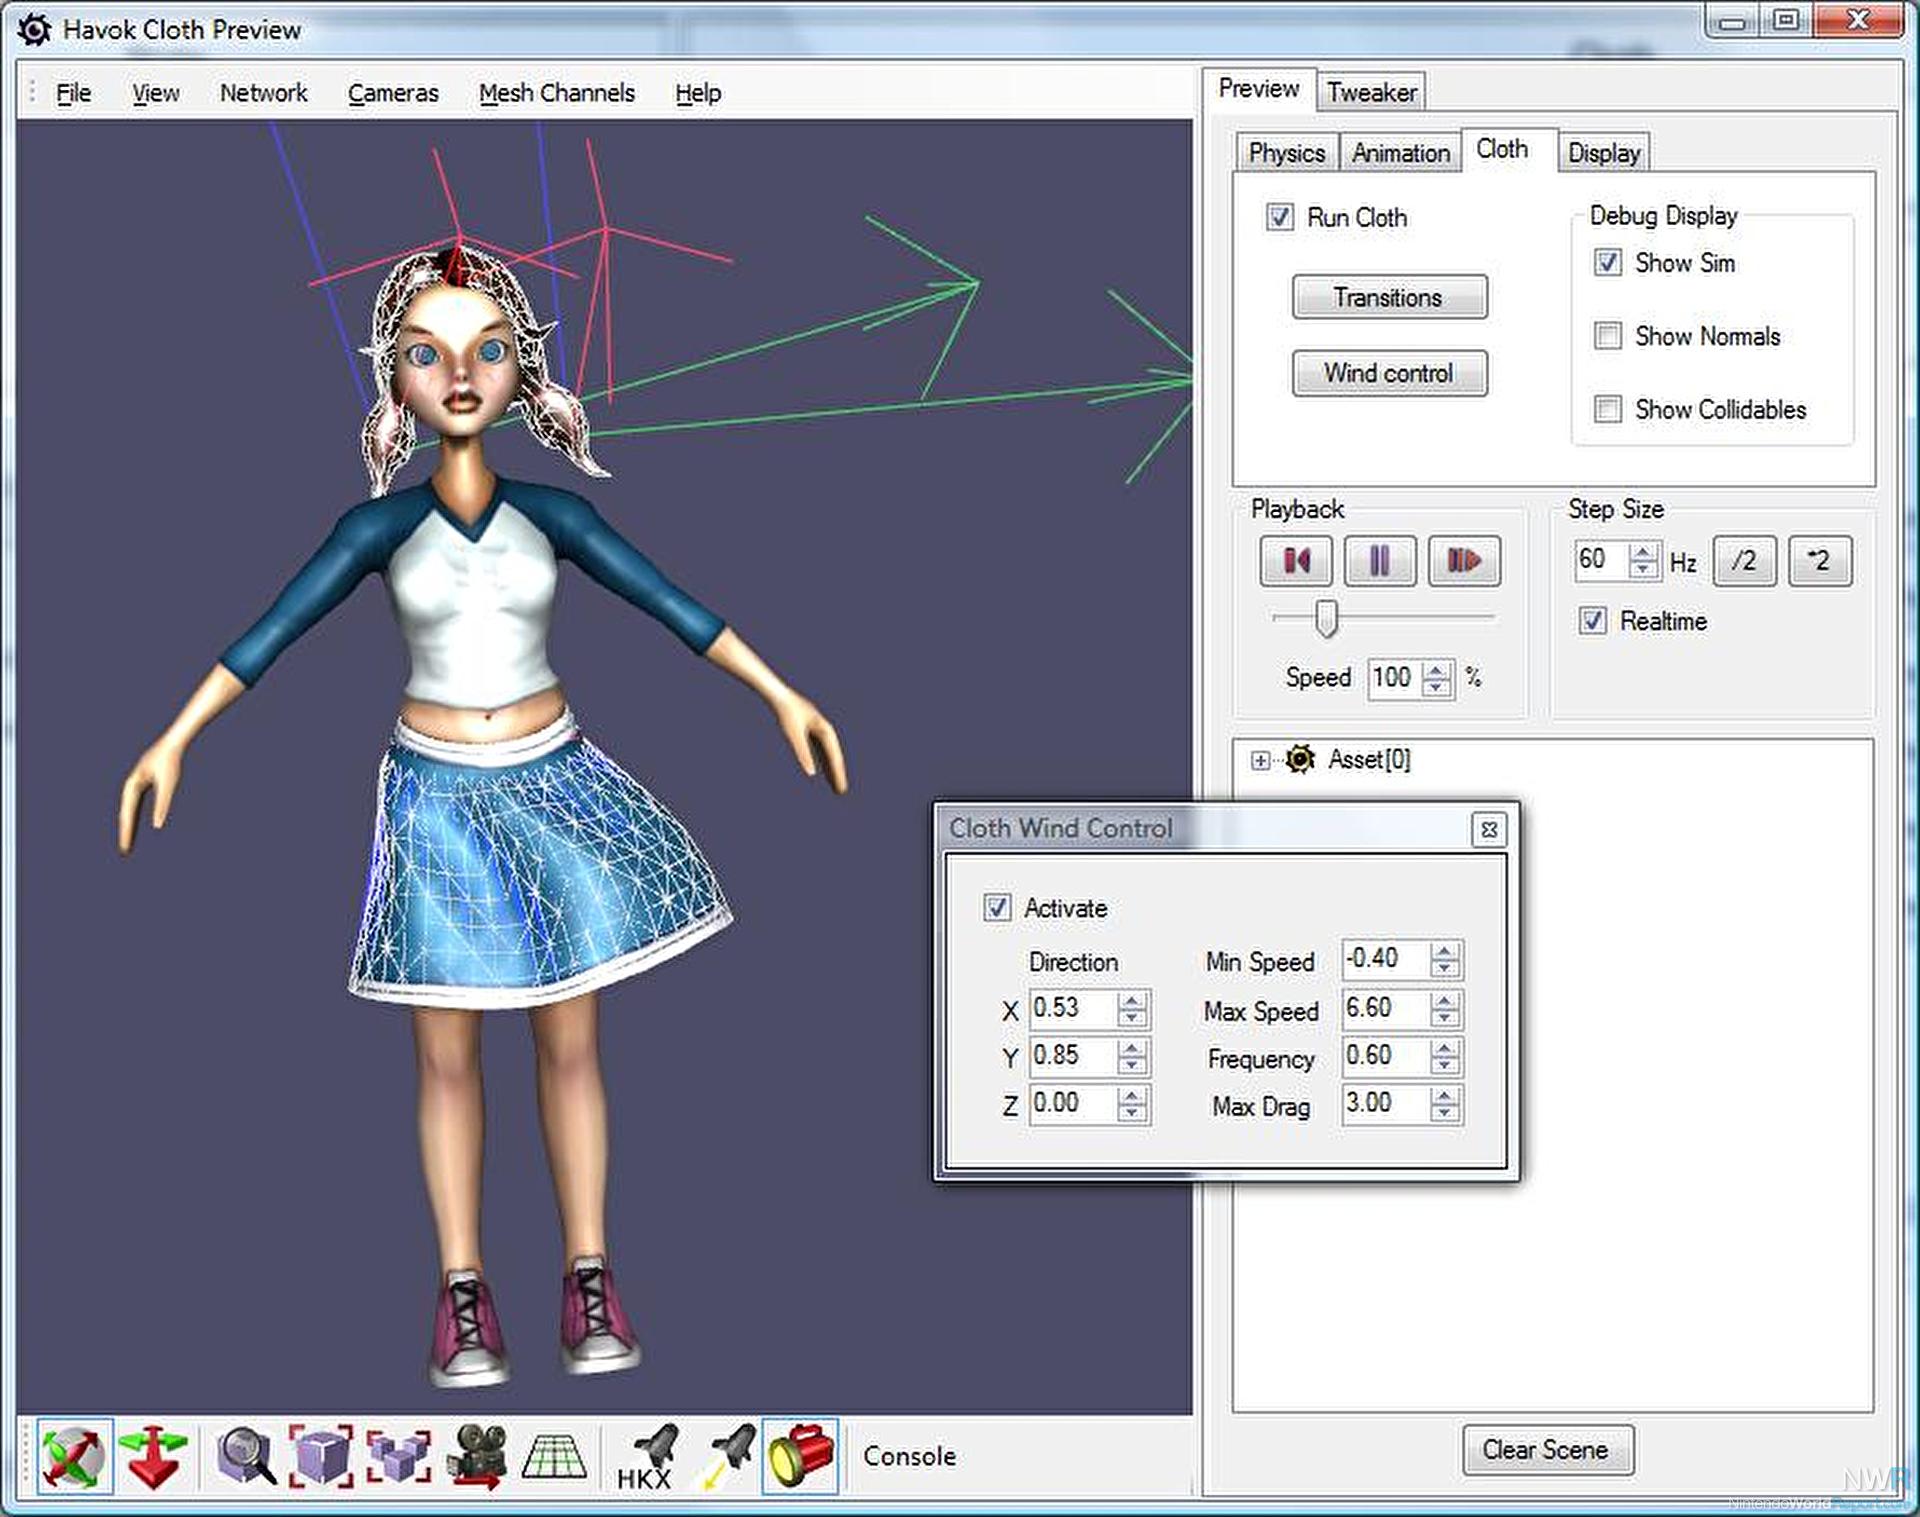Click the Frequency input field
Screen dimensions: 1920x1517
click(1385, 1056)
